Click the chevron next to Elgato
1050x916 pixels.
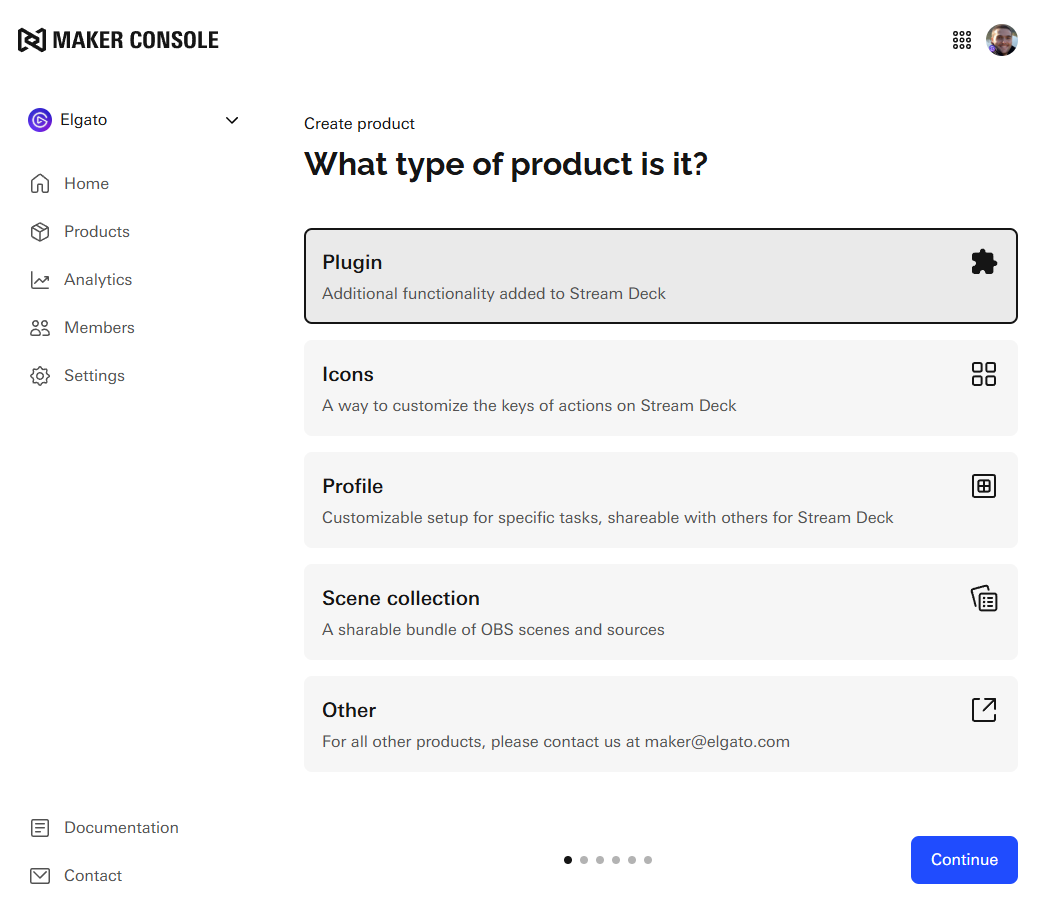[232, 120]
